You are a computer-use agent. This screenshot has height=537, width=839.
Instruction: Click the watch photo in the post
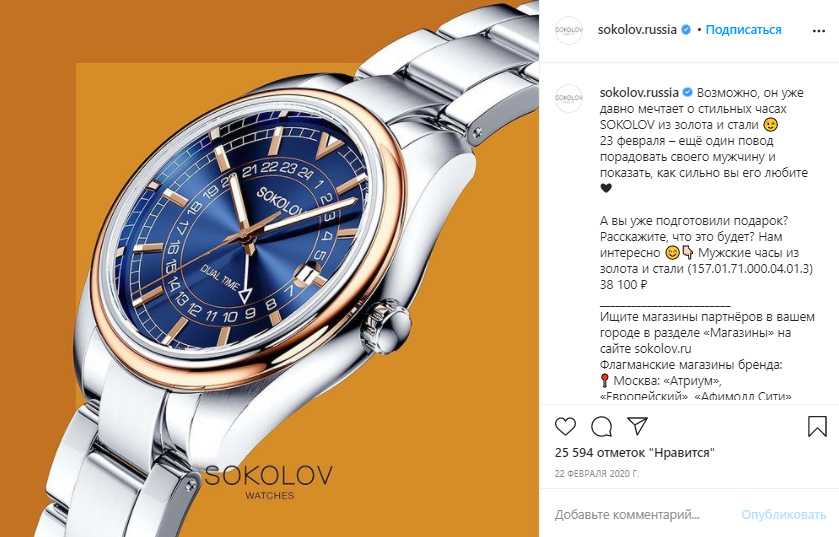(x=270, y=268)
